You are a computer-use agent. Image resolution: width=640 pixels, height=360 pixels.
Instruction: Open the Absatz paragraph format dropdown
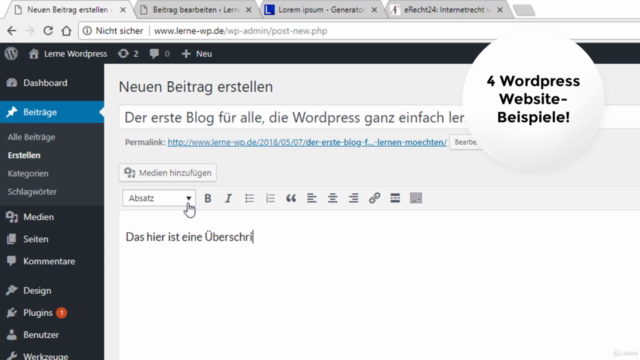pos(159,198)
